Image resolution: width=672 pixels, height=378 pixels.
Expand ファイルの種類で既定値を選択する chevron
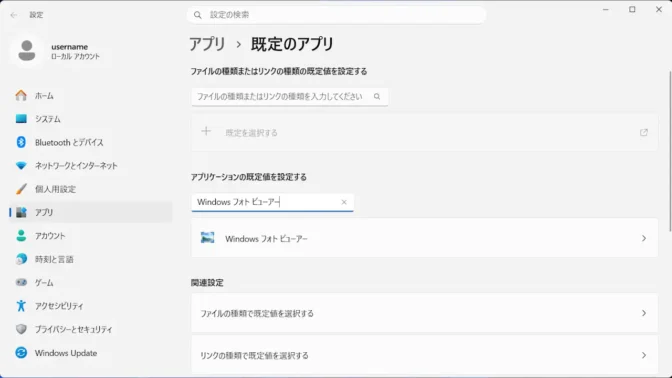[x=644, y=313]
